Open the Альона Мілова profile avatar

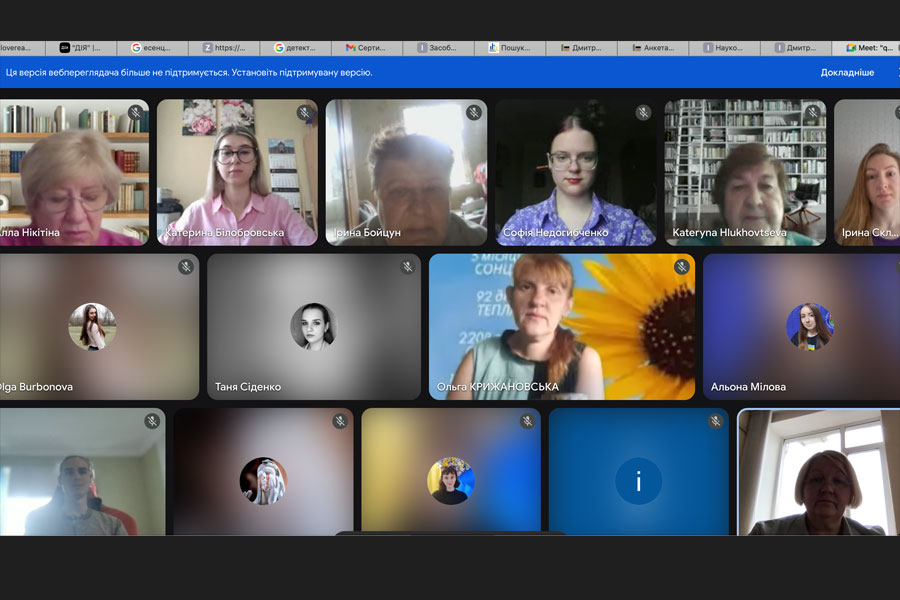[810, 327]
